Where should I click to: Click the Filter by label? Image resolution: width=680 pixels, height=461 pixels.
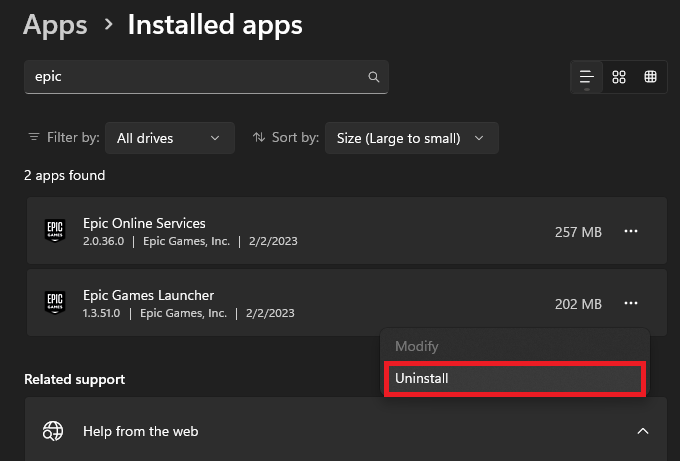pyautogui.click(x=73, y=137)
